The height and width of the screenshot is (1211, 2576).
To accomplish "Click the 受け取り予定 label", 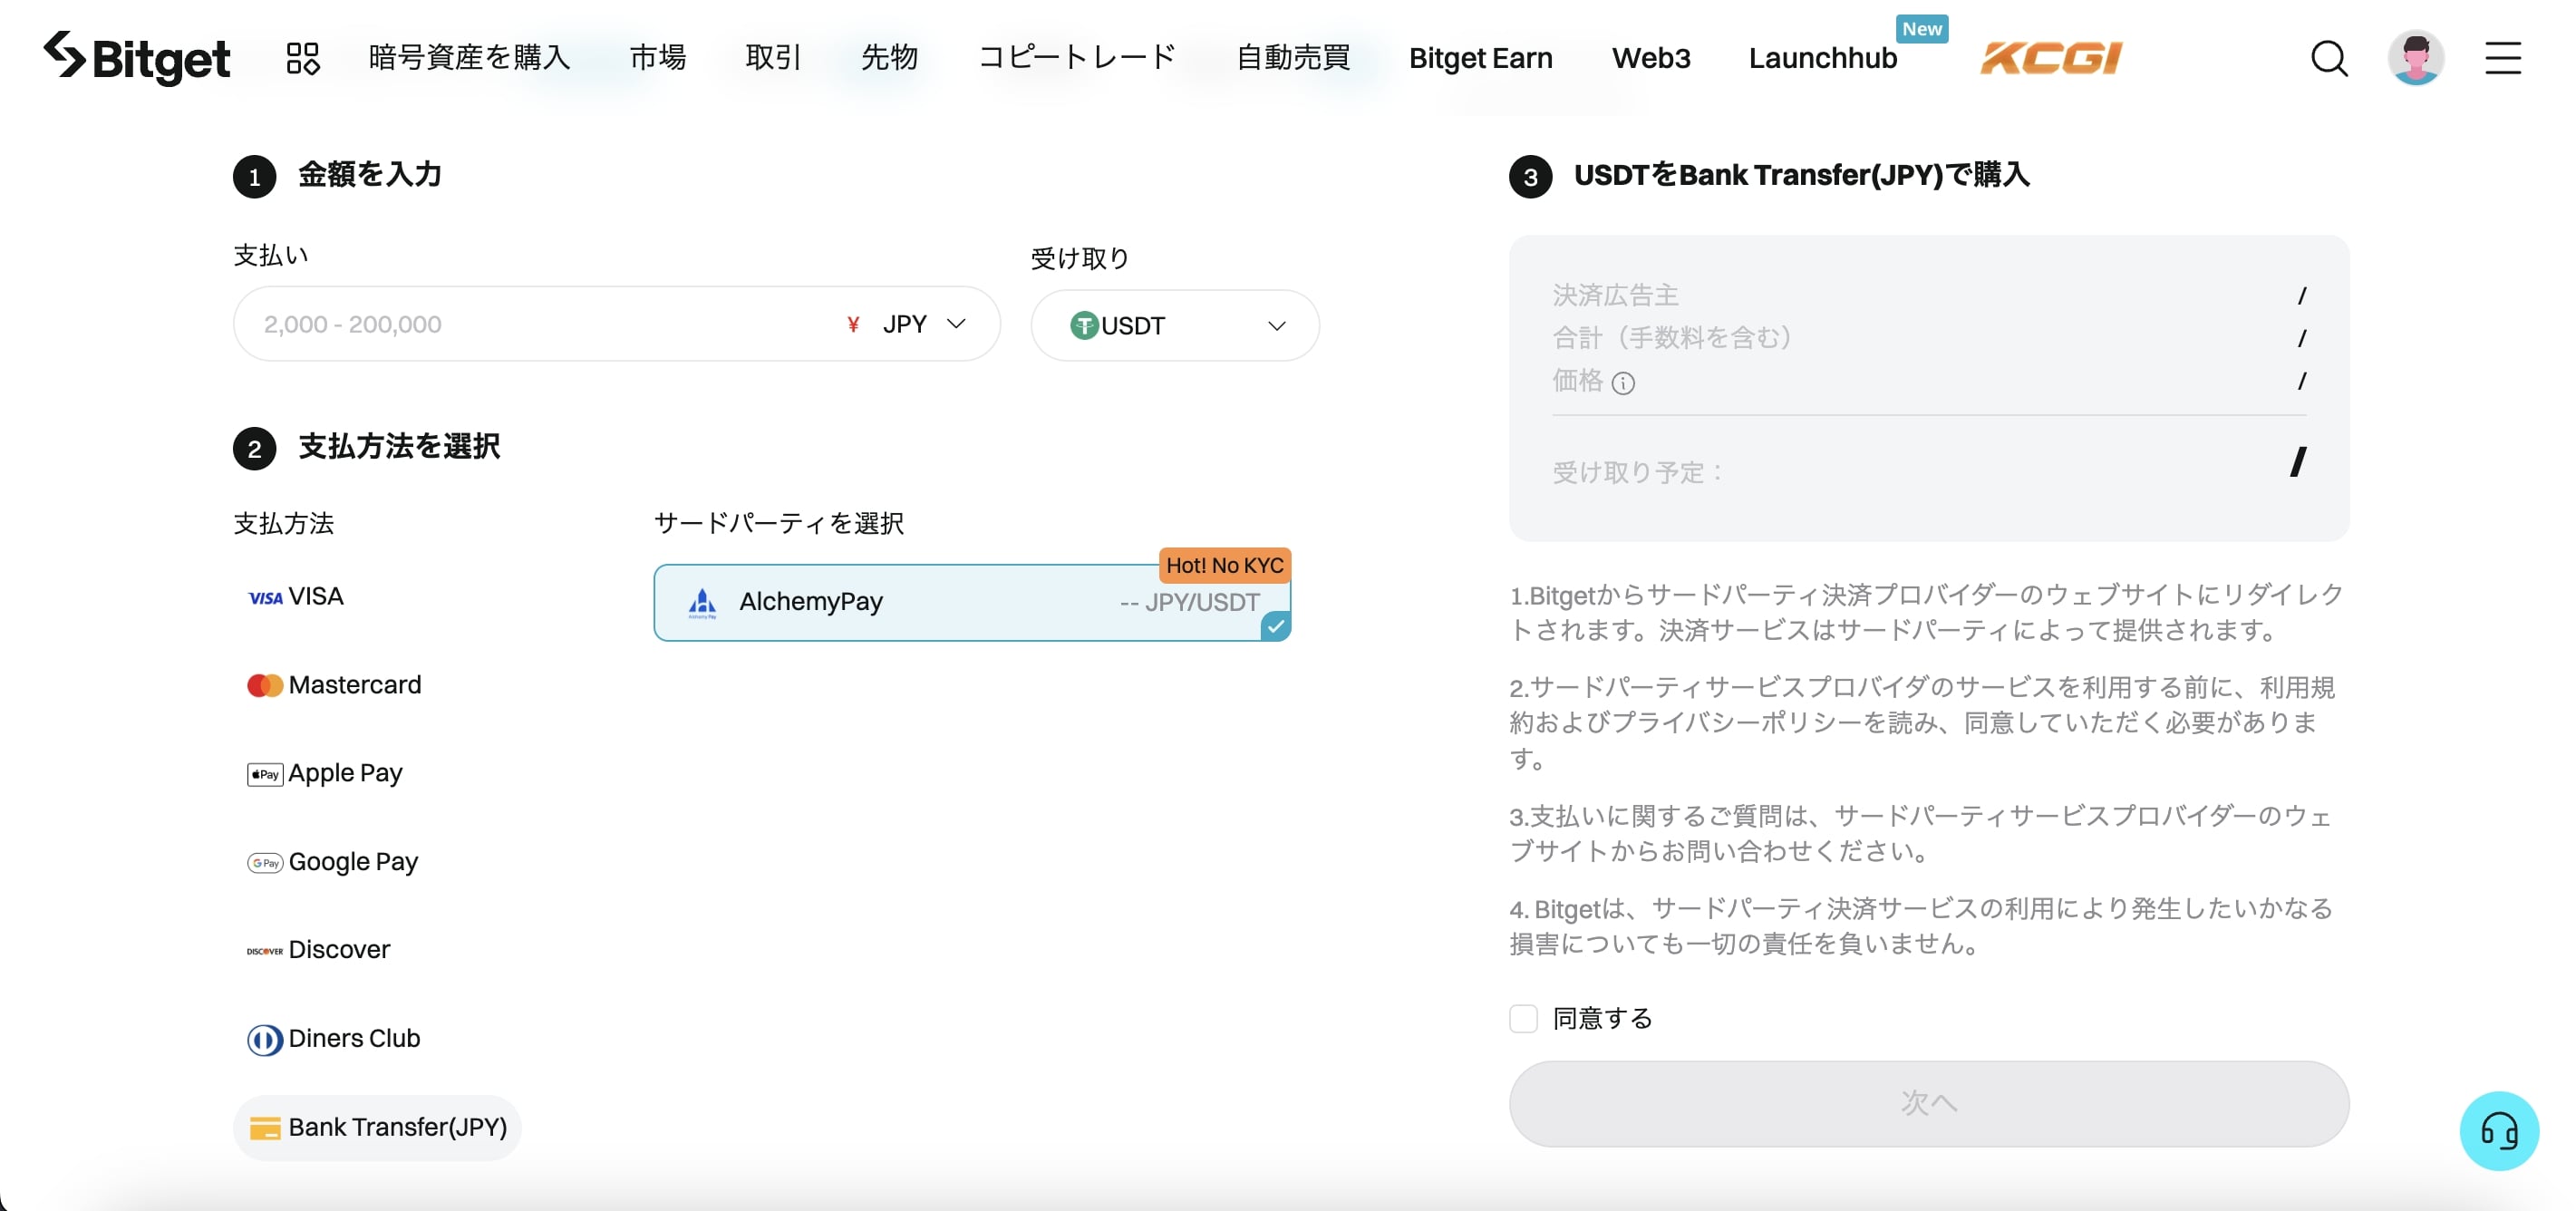I will tap(1636, 472).
